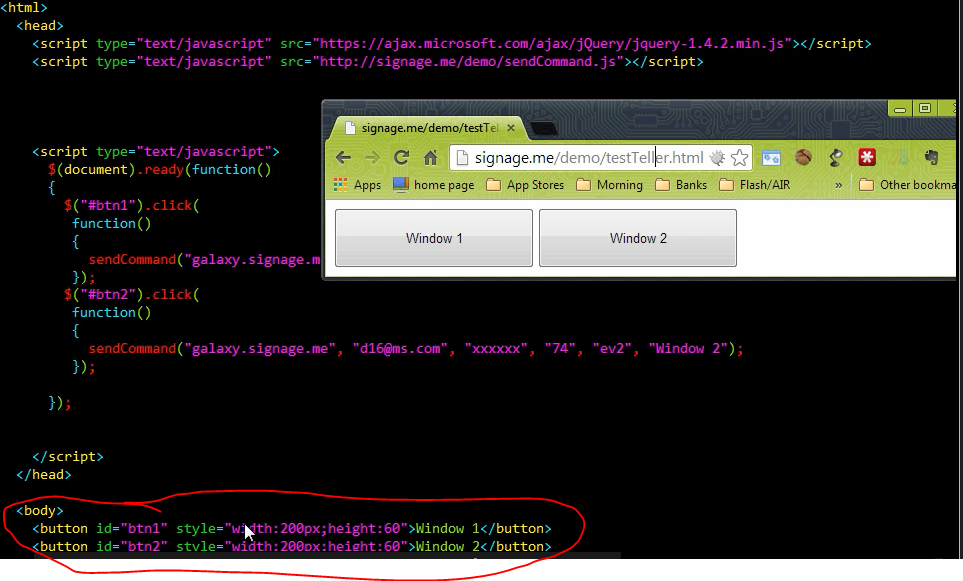Click the faded green extension icon
Viewport: 963px width, 581px height.
pyautogui.click(x=901, y=158)
